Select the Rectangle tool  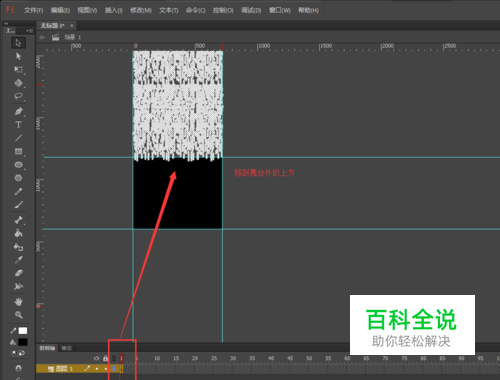[x=18, y=152]
